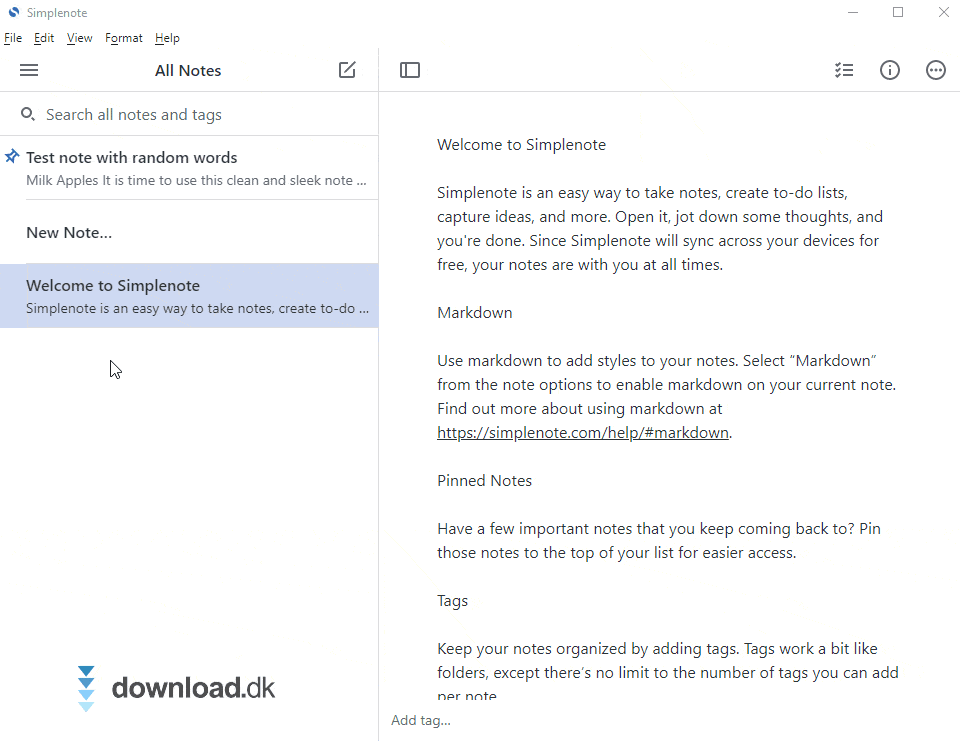Click the search magnifier icon
Image resolution: width=960 pixels, height=741 pixels.
tap(28, 114)
